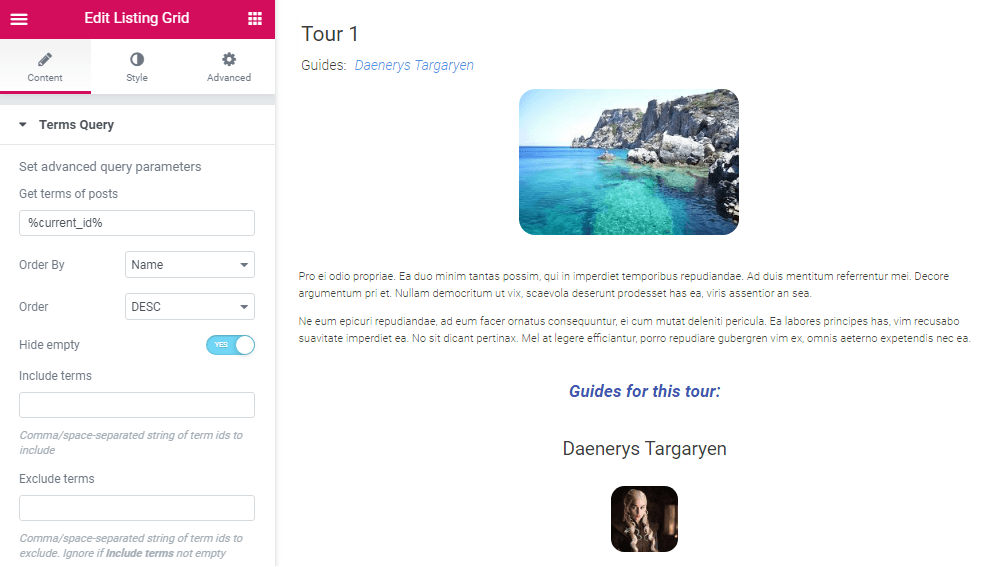The height and width of the screenshot is (567, 1001).
Task: Click the Exclude terms input field
Action: point(137,508)
